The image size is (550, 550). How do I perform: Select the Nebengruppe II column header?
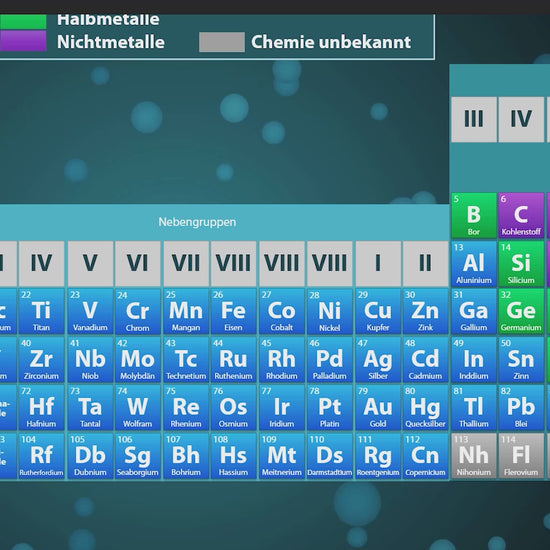coord(425,263)
